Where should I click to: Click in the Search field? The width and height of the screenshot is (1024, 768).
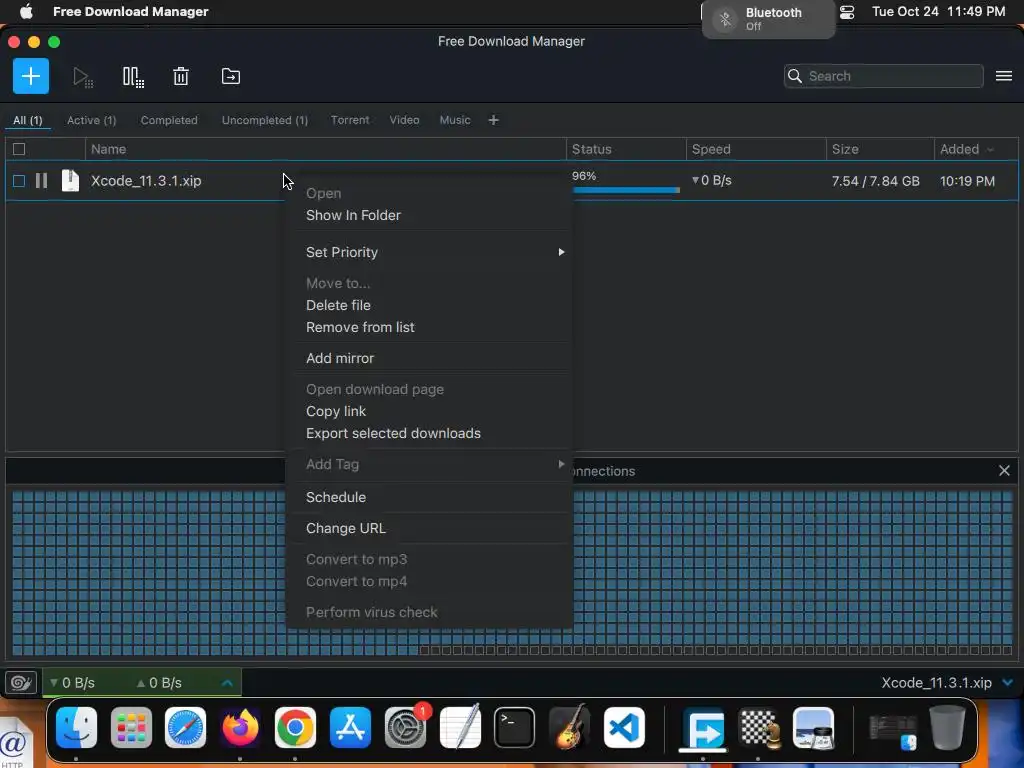(884, 76)
